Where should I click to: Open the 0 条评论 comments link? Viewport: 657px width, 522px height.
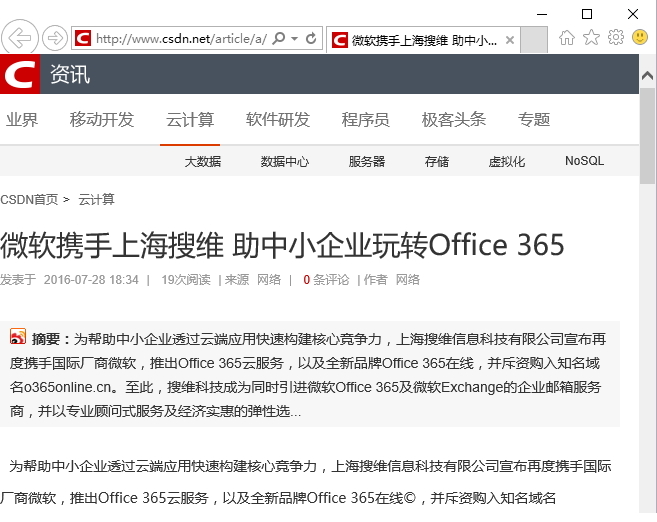point(326,280)
